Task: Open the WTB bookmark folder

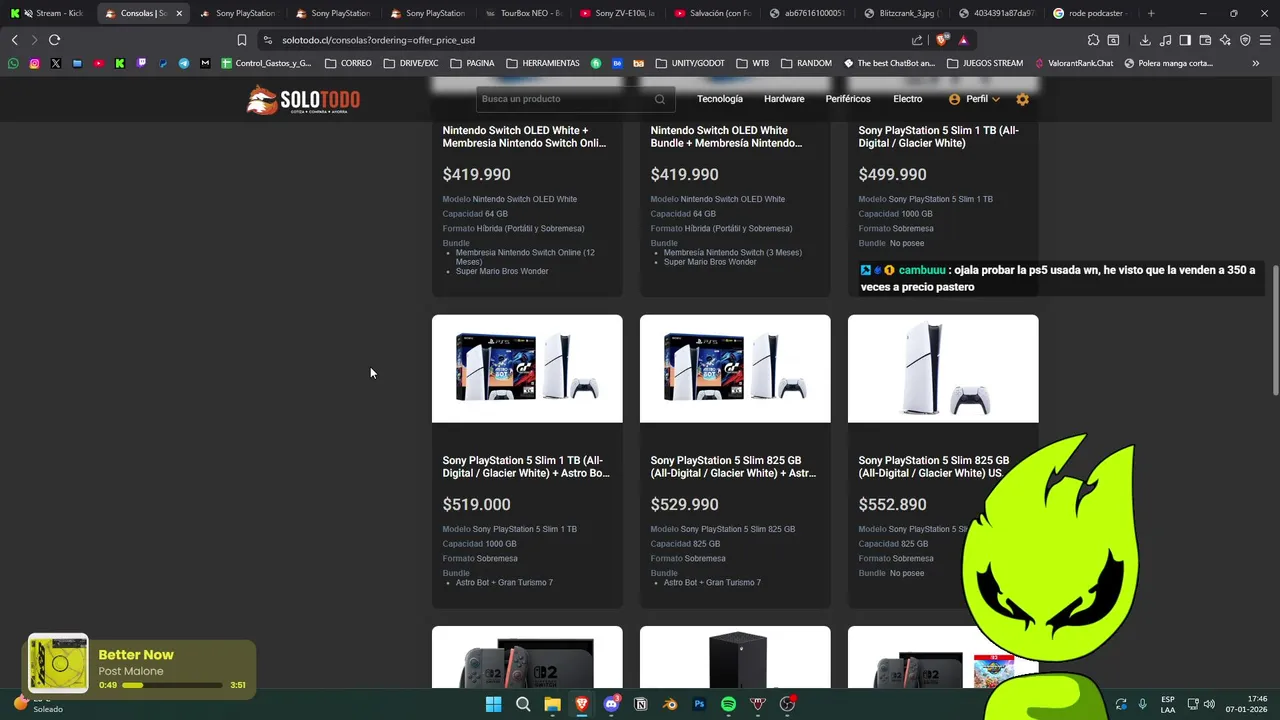Action: point(752,63)
